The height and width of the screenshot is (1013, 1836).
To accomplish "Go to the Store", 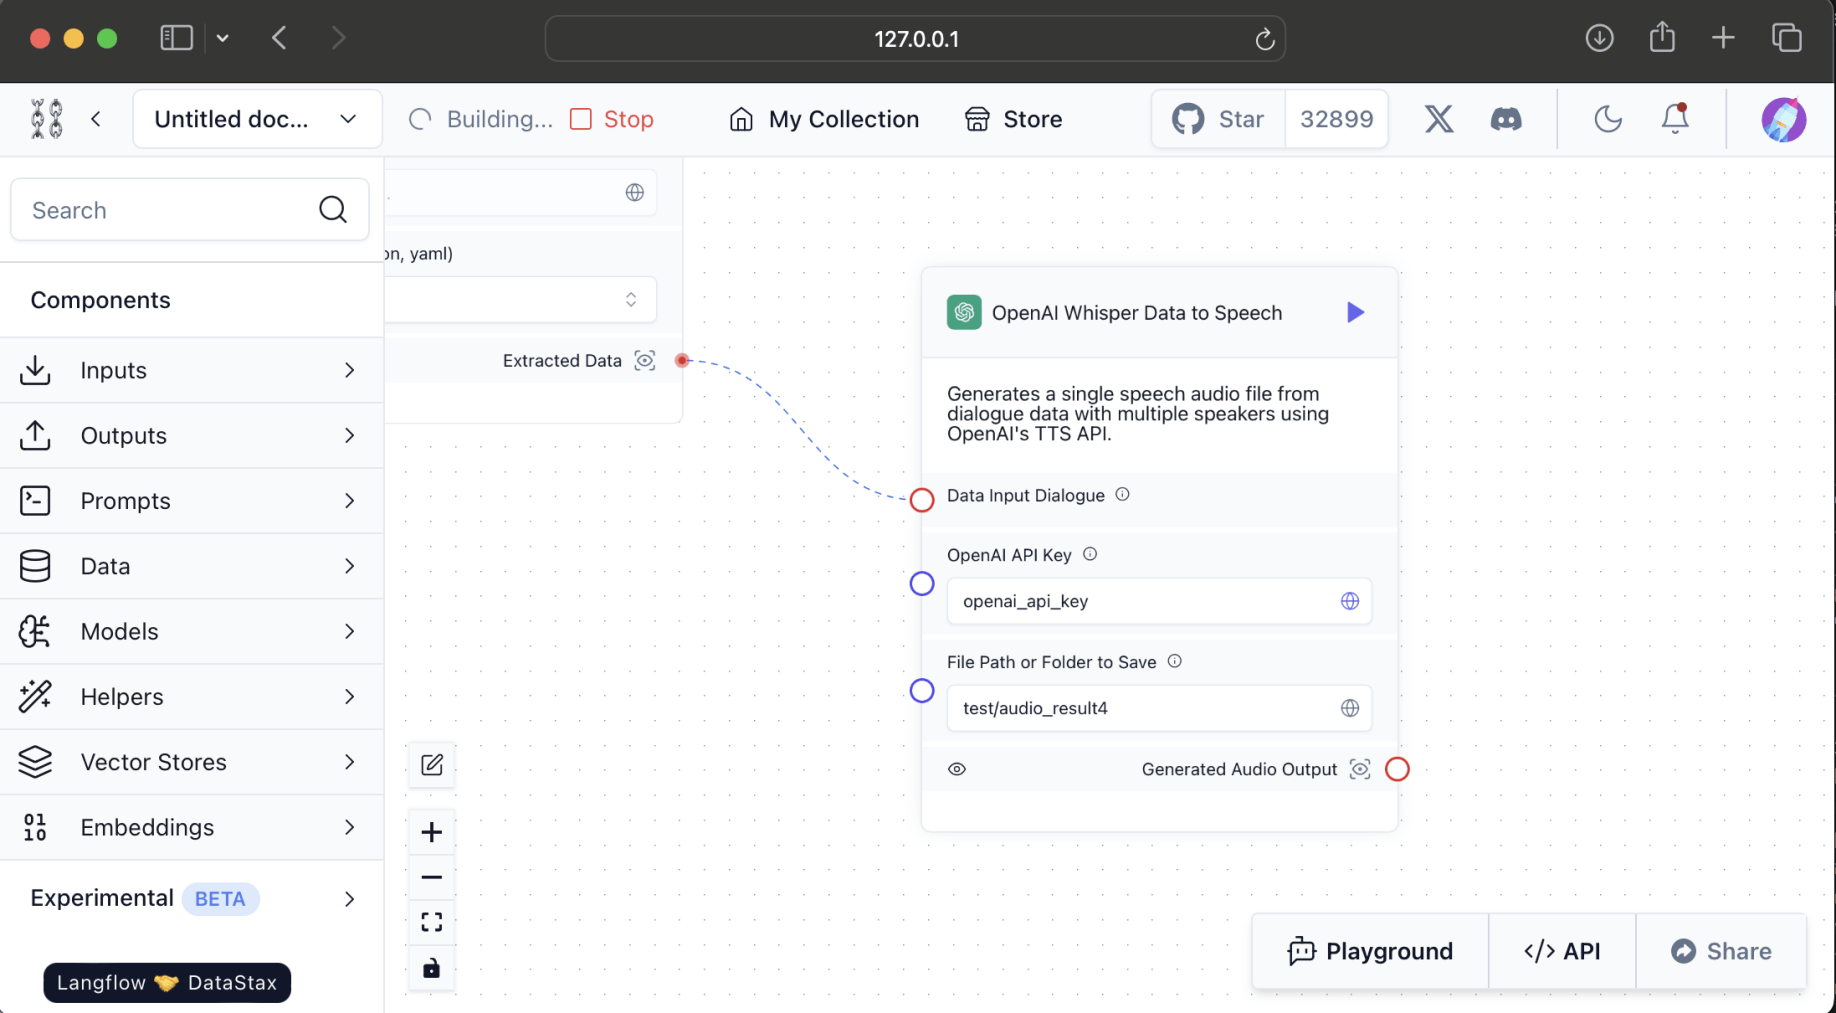I will (x=1013, y=119).
